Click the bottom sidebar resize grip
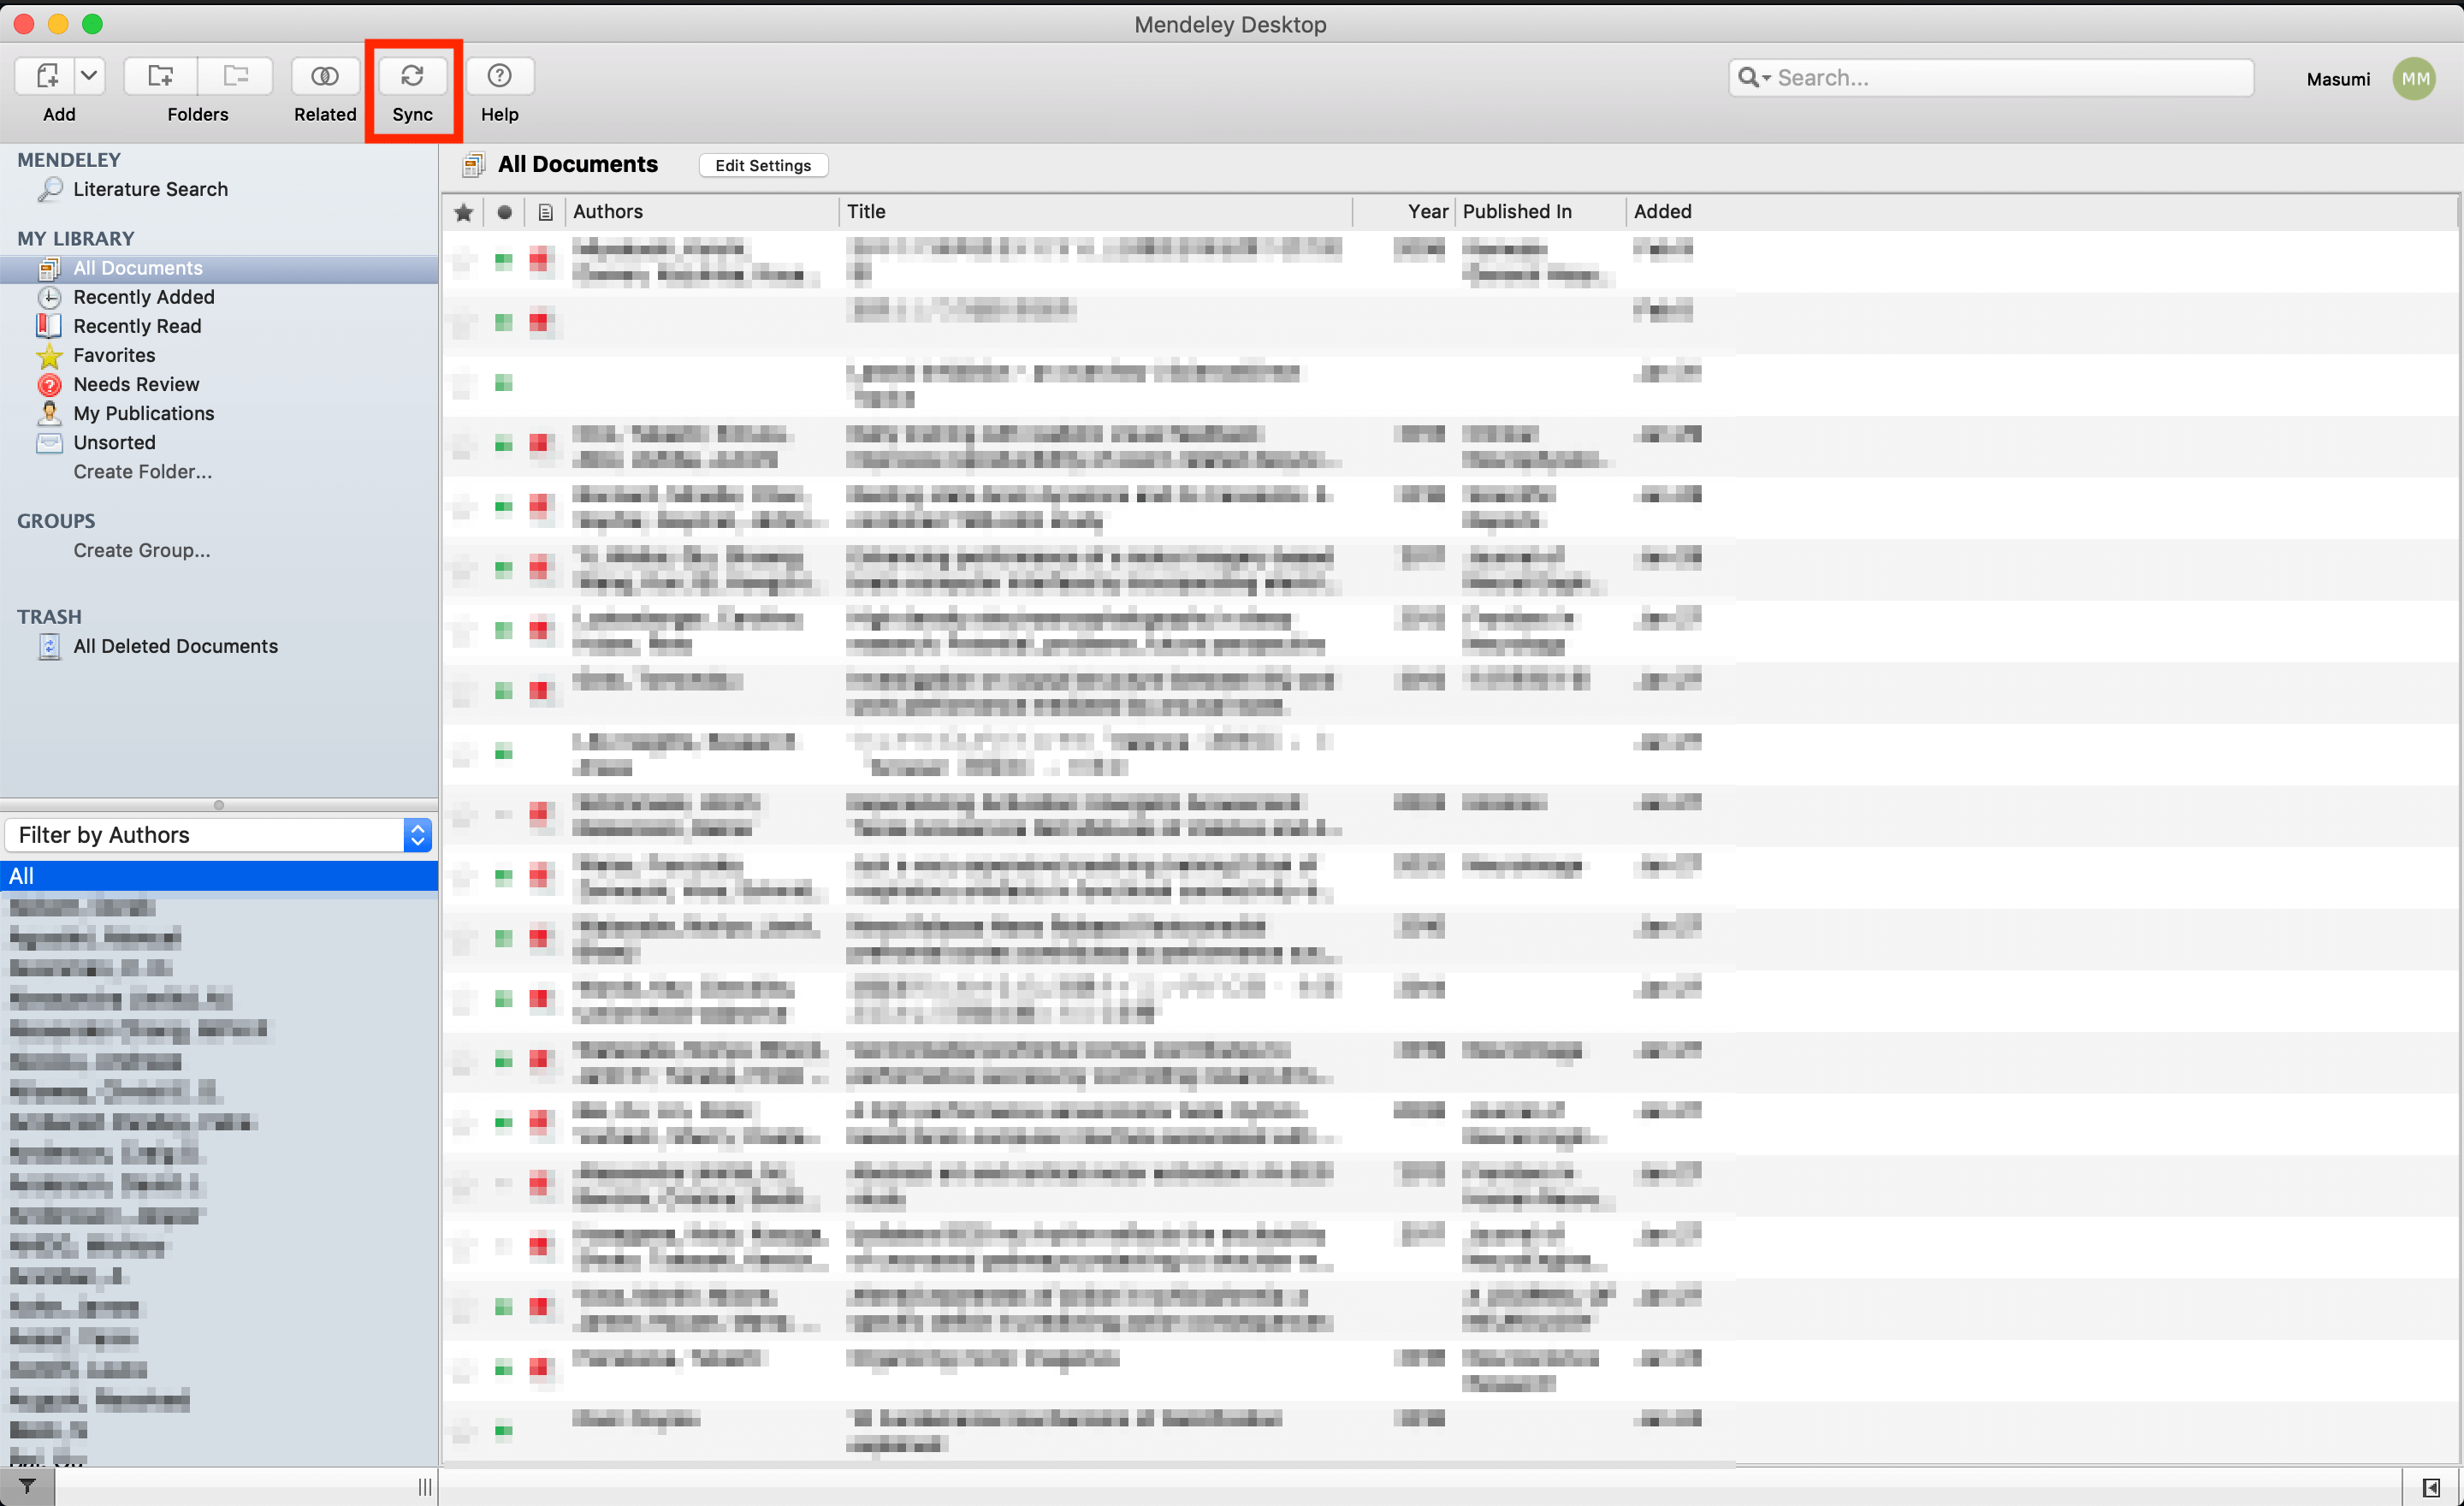This screenshot has height=1506, width=2464. click(426, 1487)
